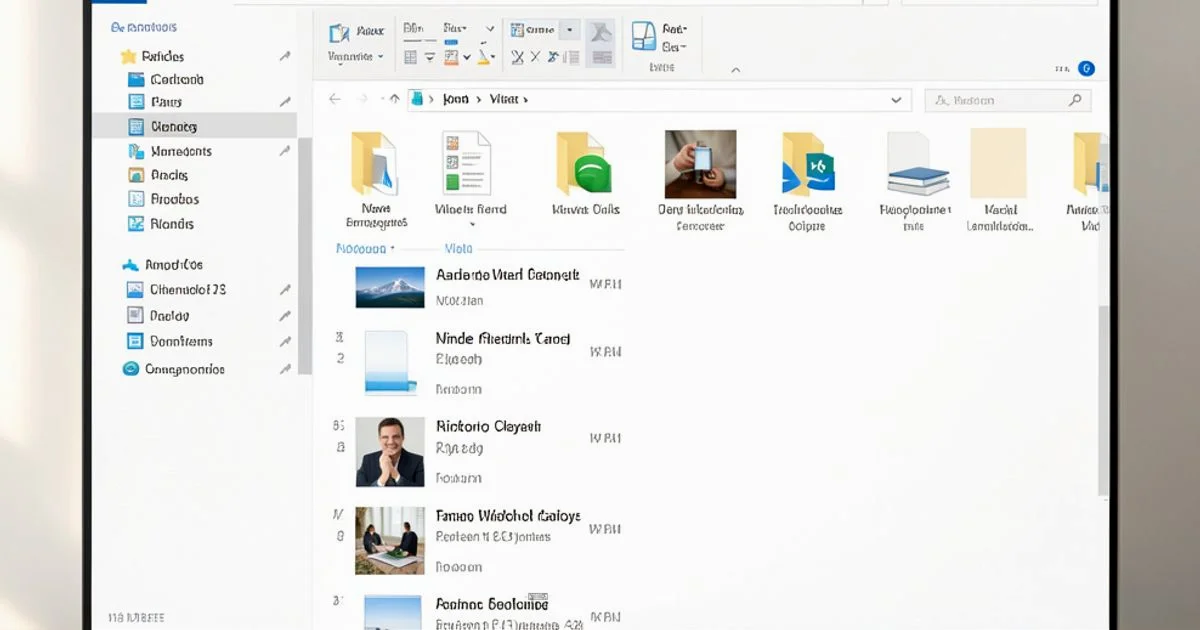1200x630 pixels.
Task: Toggle the pin next to the bottom sidebar item
Action: coord(286,369)
